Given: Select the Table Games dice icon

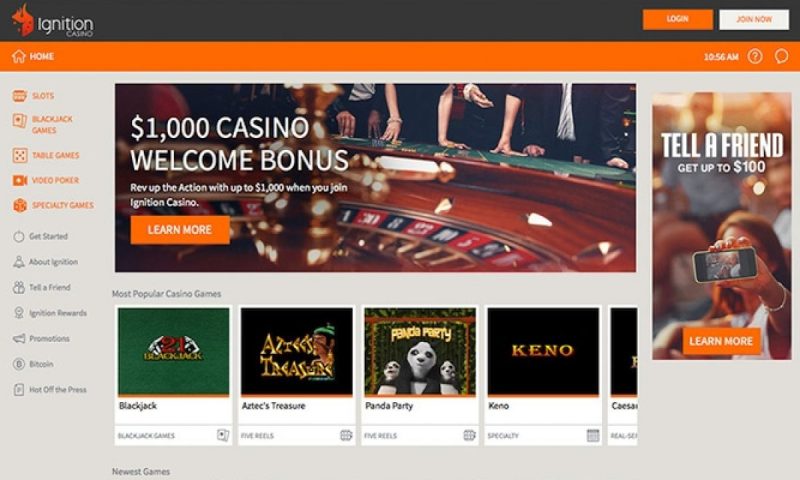Looking at the screenshot, I should (20, 155).
